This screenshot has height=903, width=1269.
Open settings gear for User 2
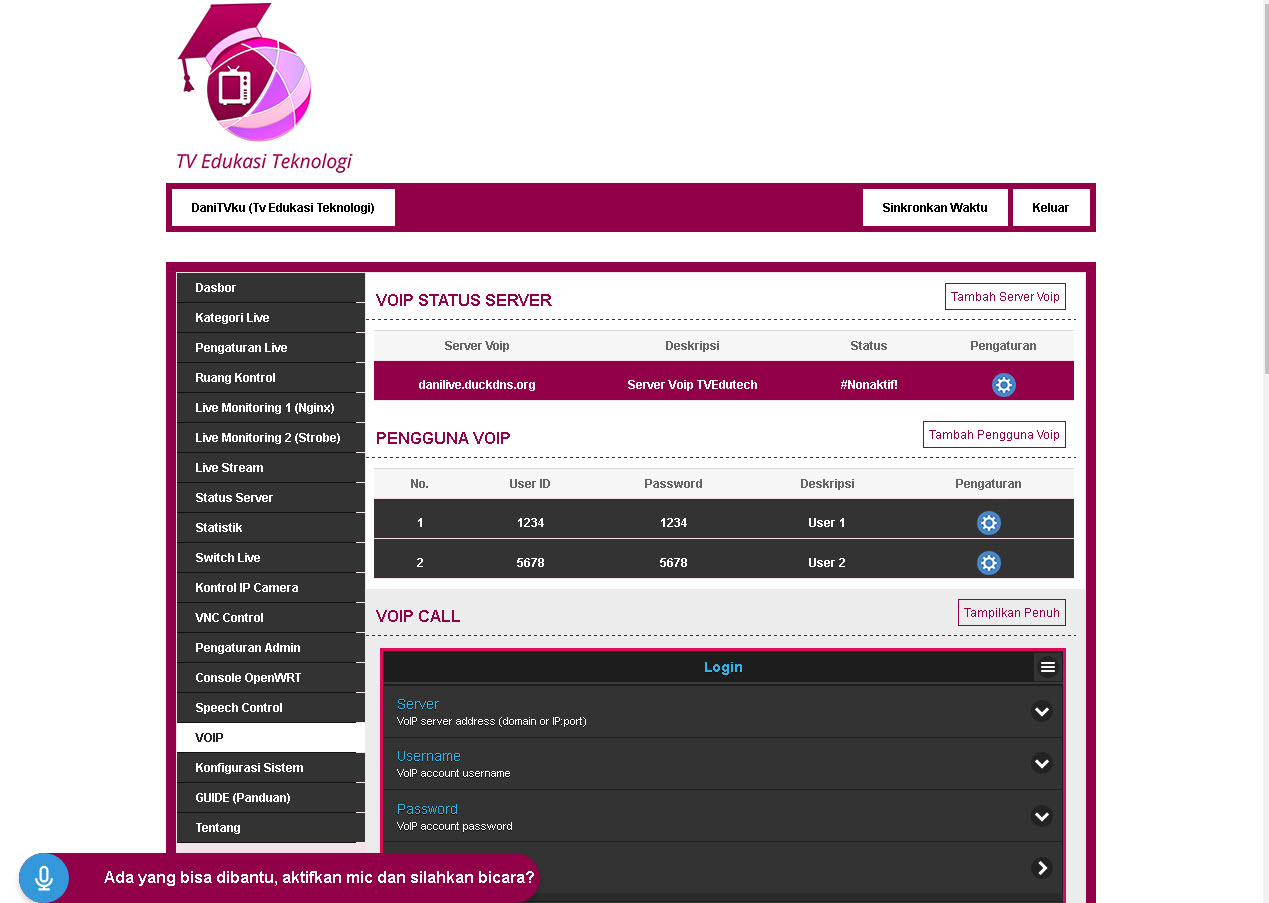coord(988,563)
